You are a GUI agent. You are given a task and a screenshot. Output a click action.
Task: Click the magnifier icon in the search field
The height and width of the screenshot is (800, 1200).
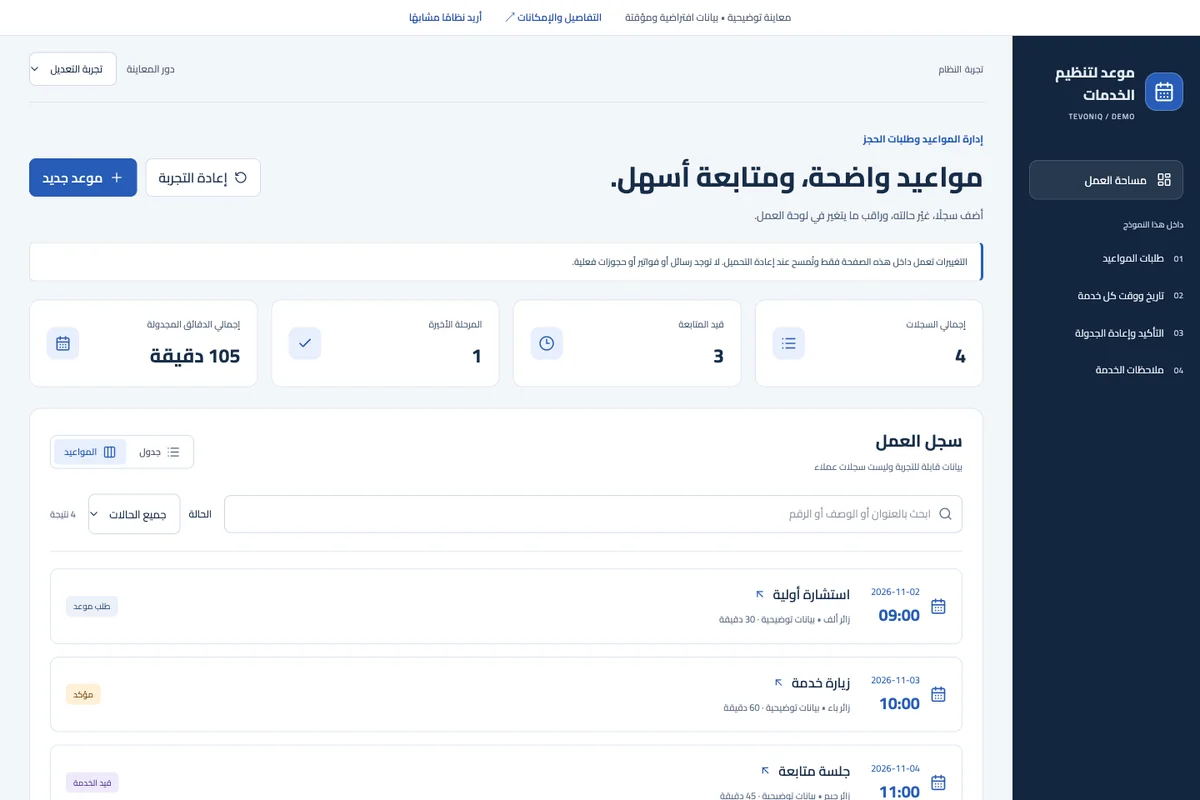tap(946, 514)
